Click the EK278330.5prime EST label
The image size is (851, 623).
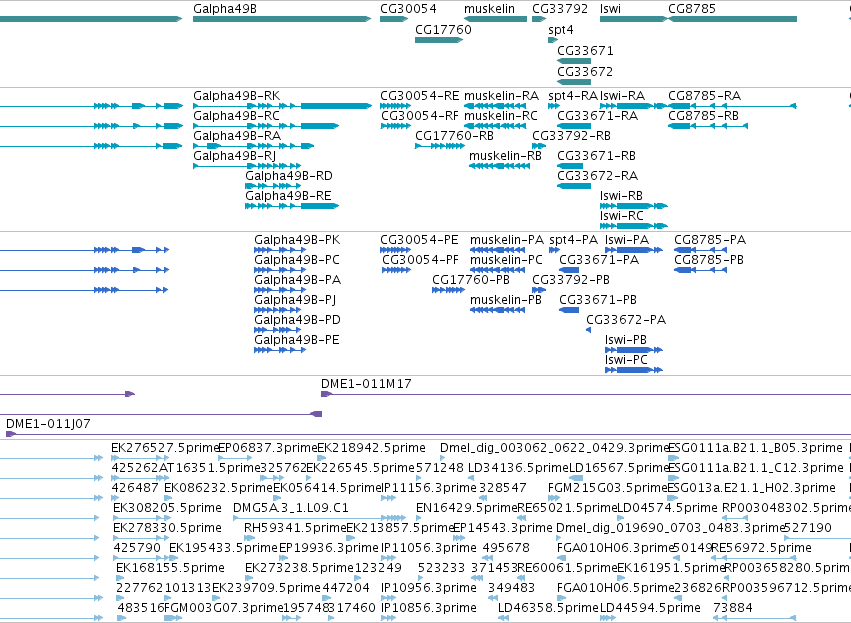tap(167, 528)
